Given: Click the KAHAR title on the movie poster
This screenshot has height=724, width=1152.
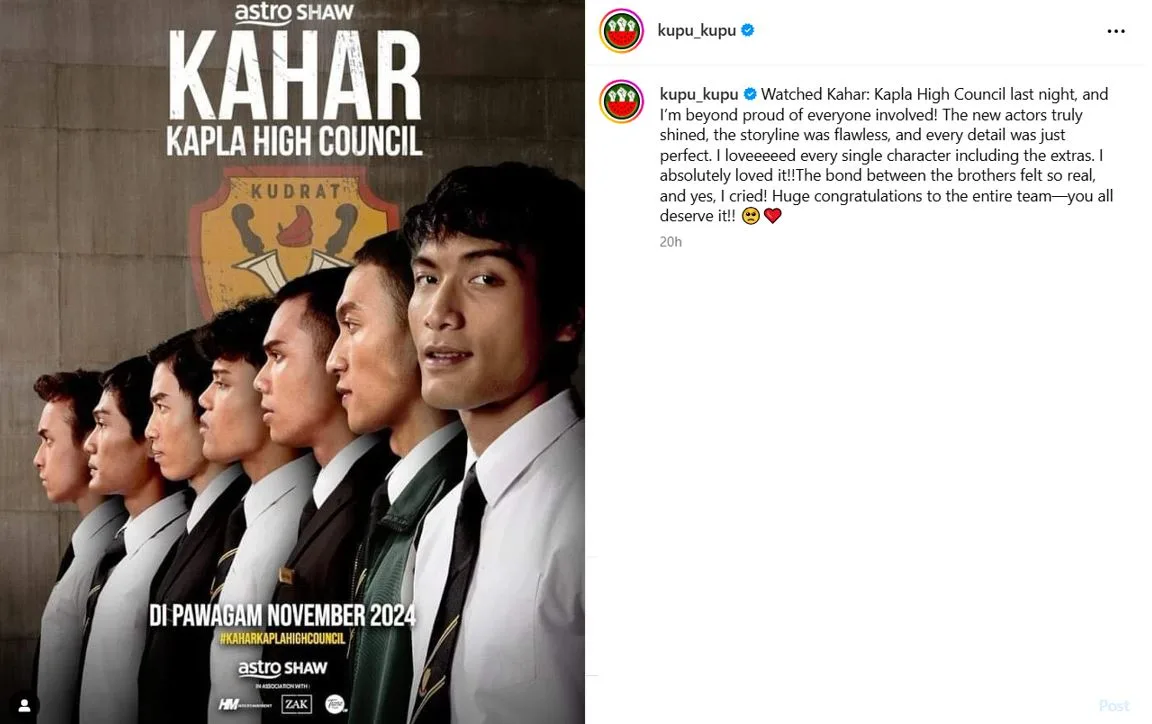Looking at the screenshot, I should (295, 76).
